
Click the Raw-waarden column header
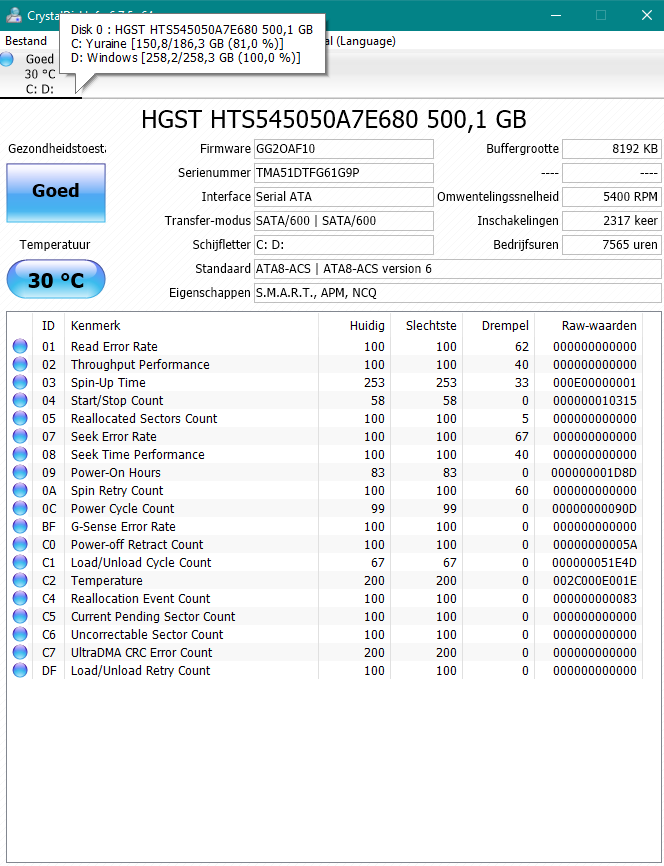pyautogui.click(x=589, y=326)
